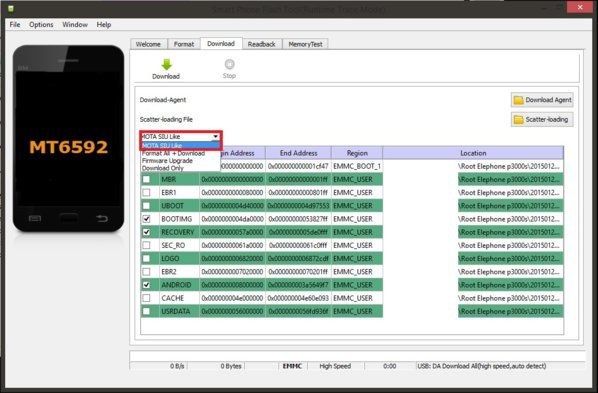Click the Download Agent folder icon

click(x=518, y=100)
